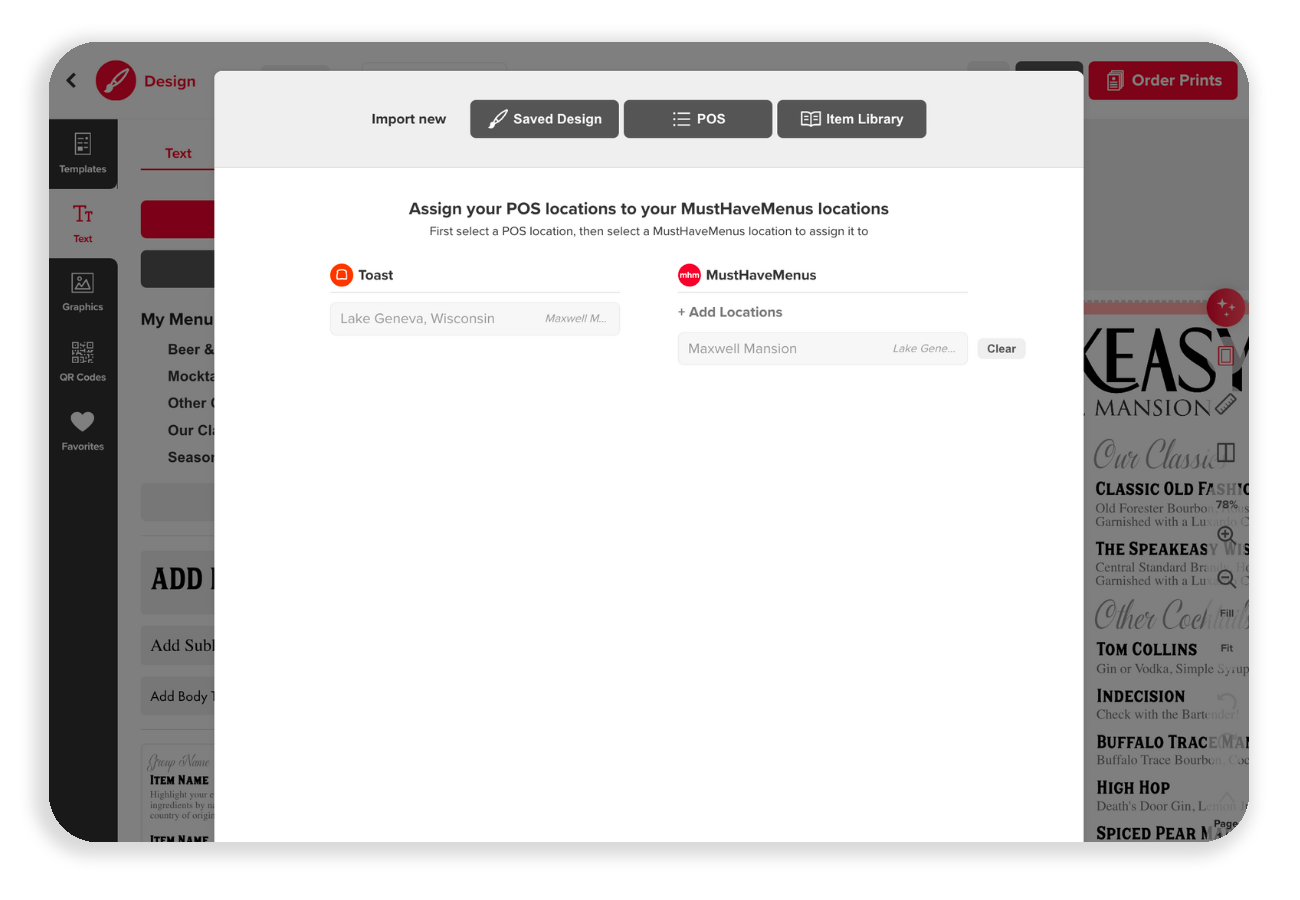Open the QR Codes sidebar panel

pos(83,362)
